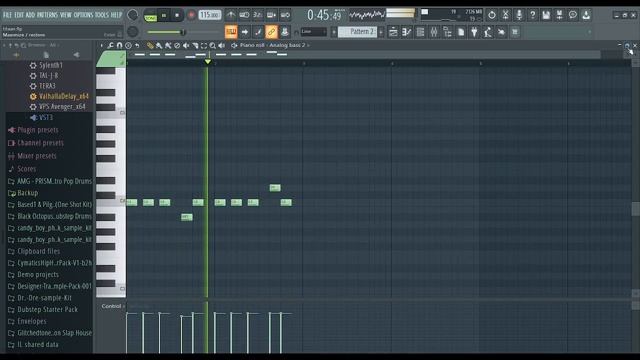The image size is (640, 360).
Task: Open the audio editor scissors icon
Action: point(505,15)
